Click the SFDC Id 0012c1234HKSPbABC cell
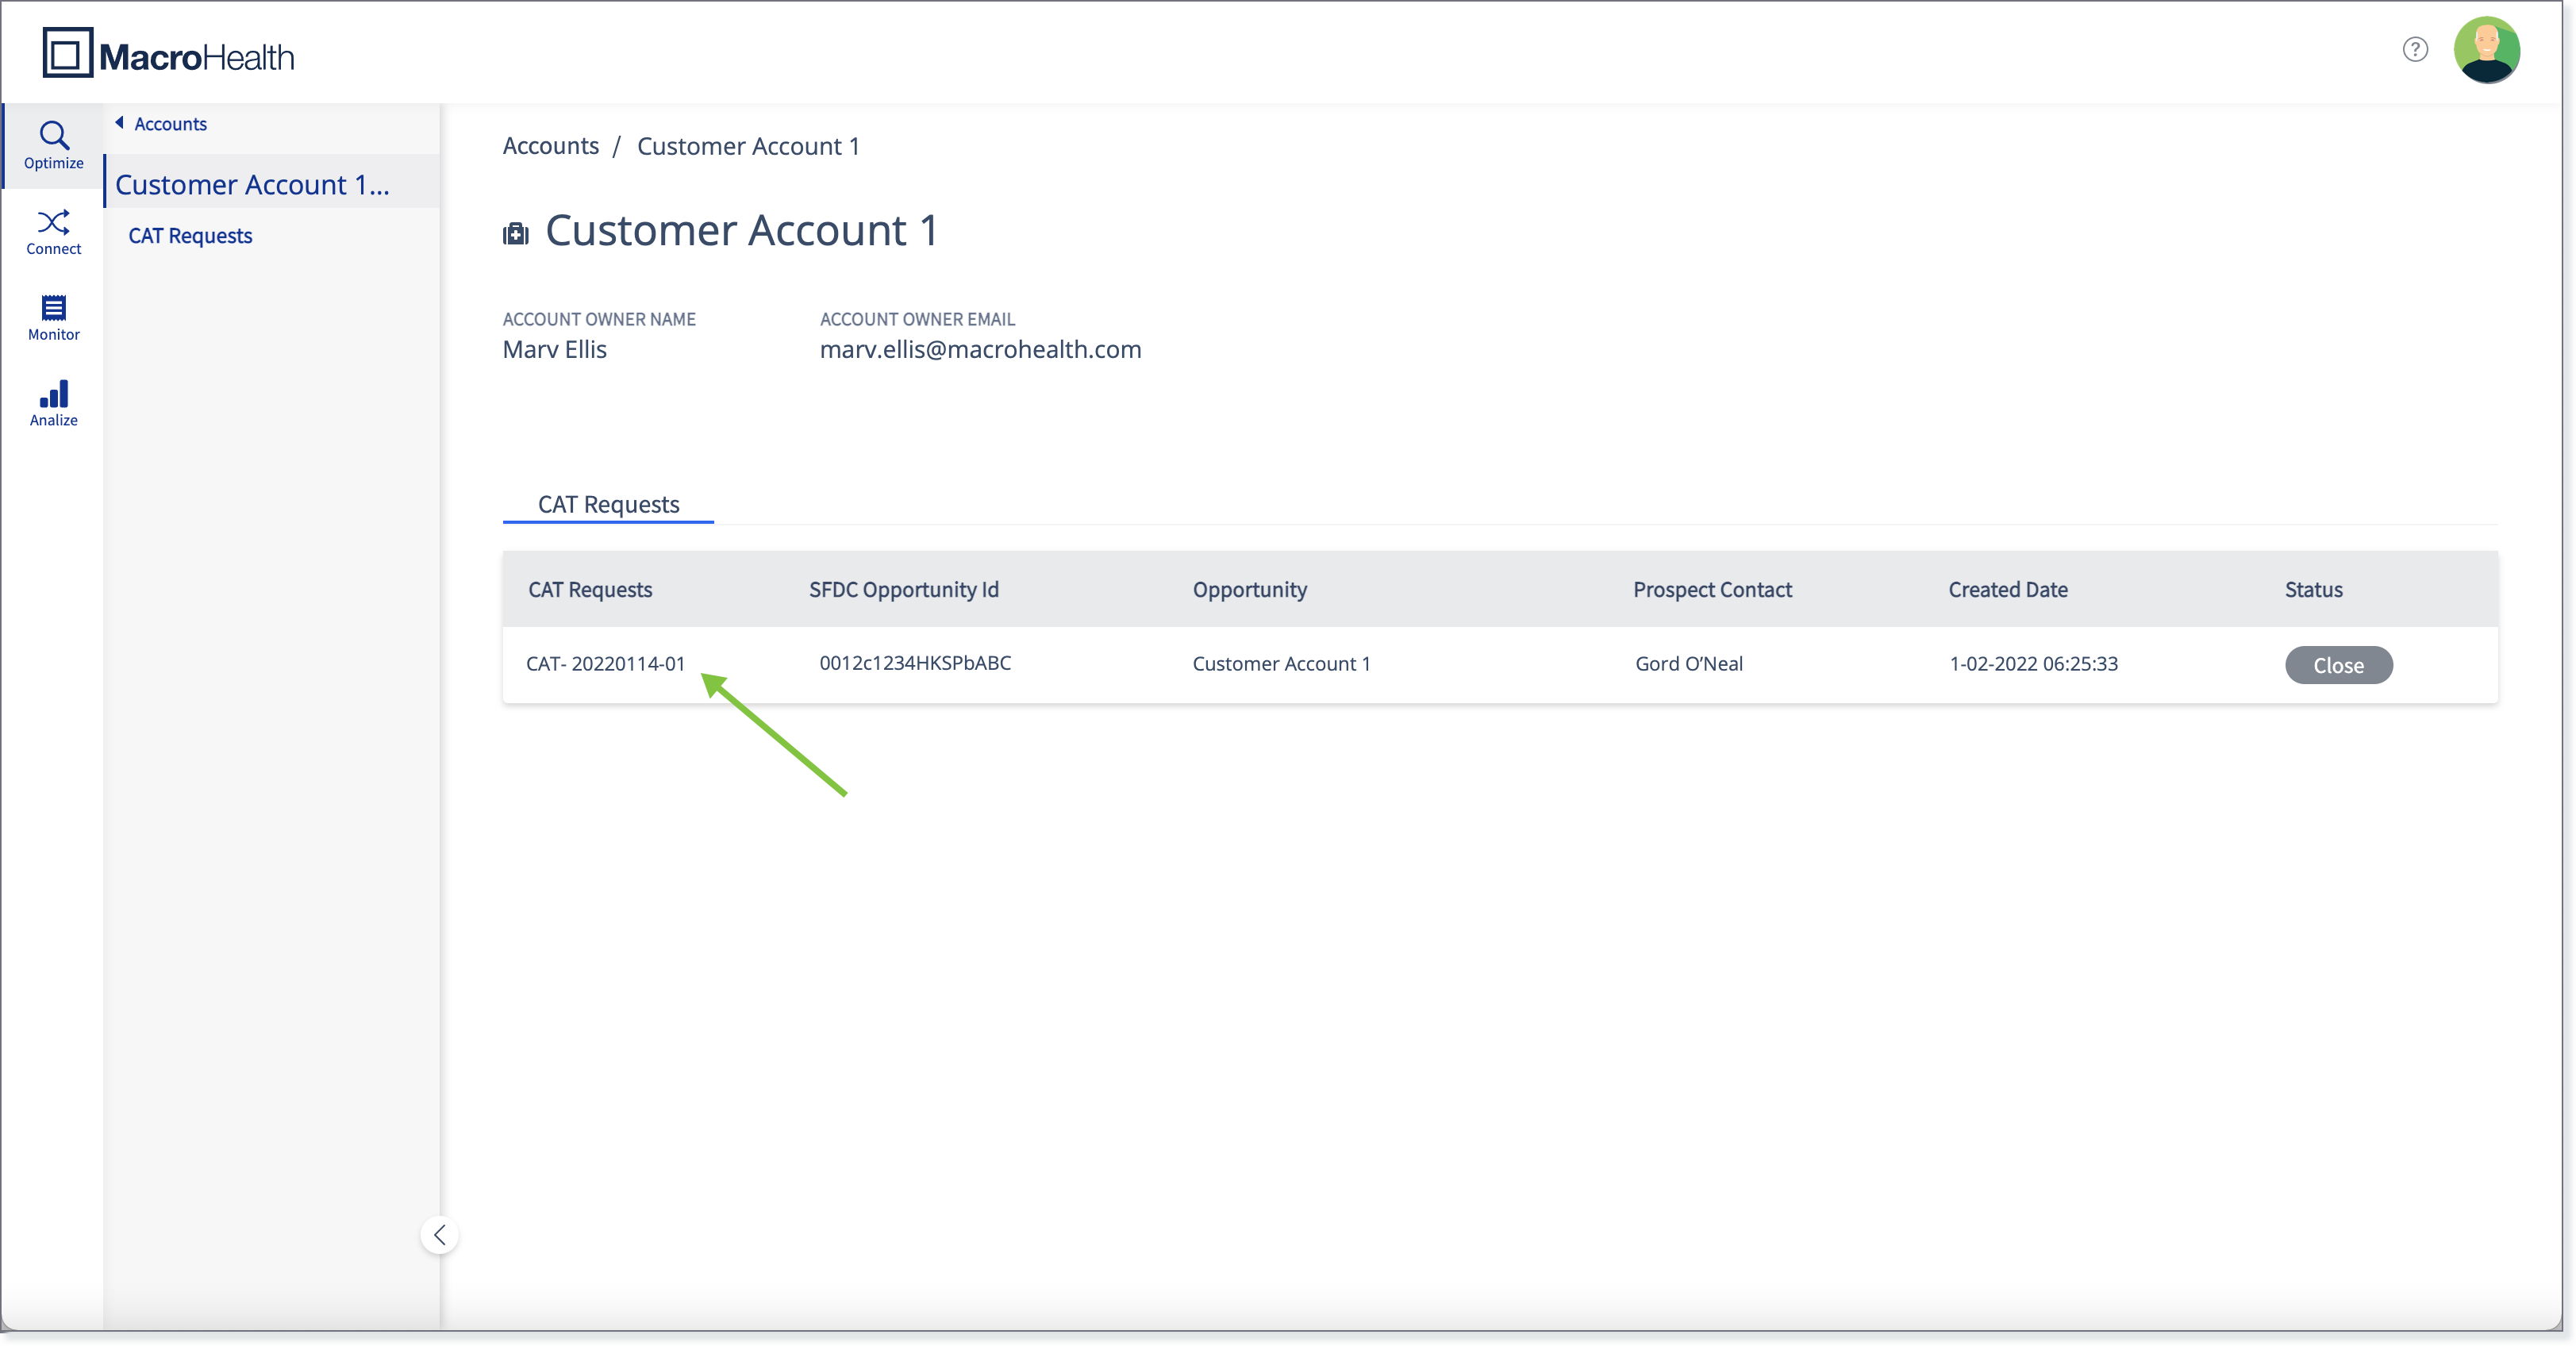 coord(915,663)
